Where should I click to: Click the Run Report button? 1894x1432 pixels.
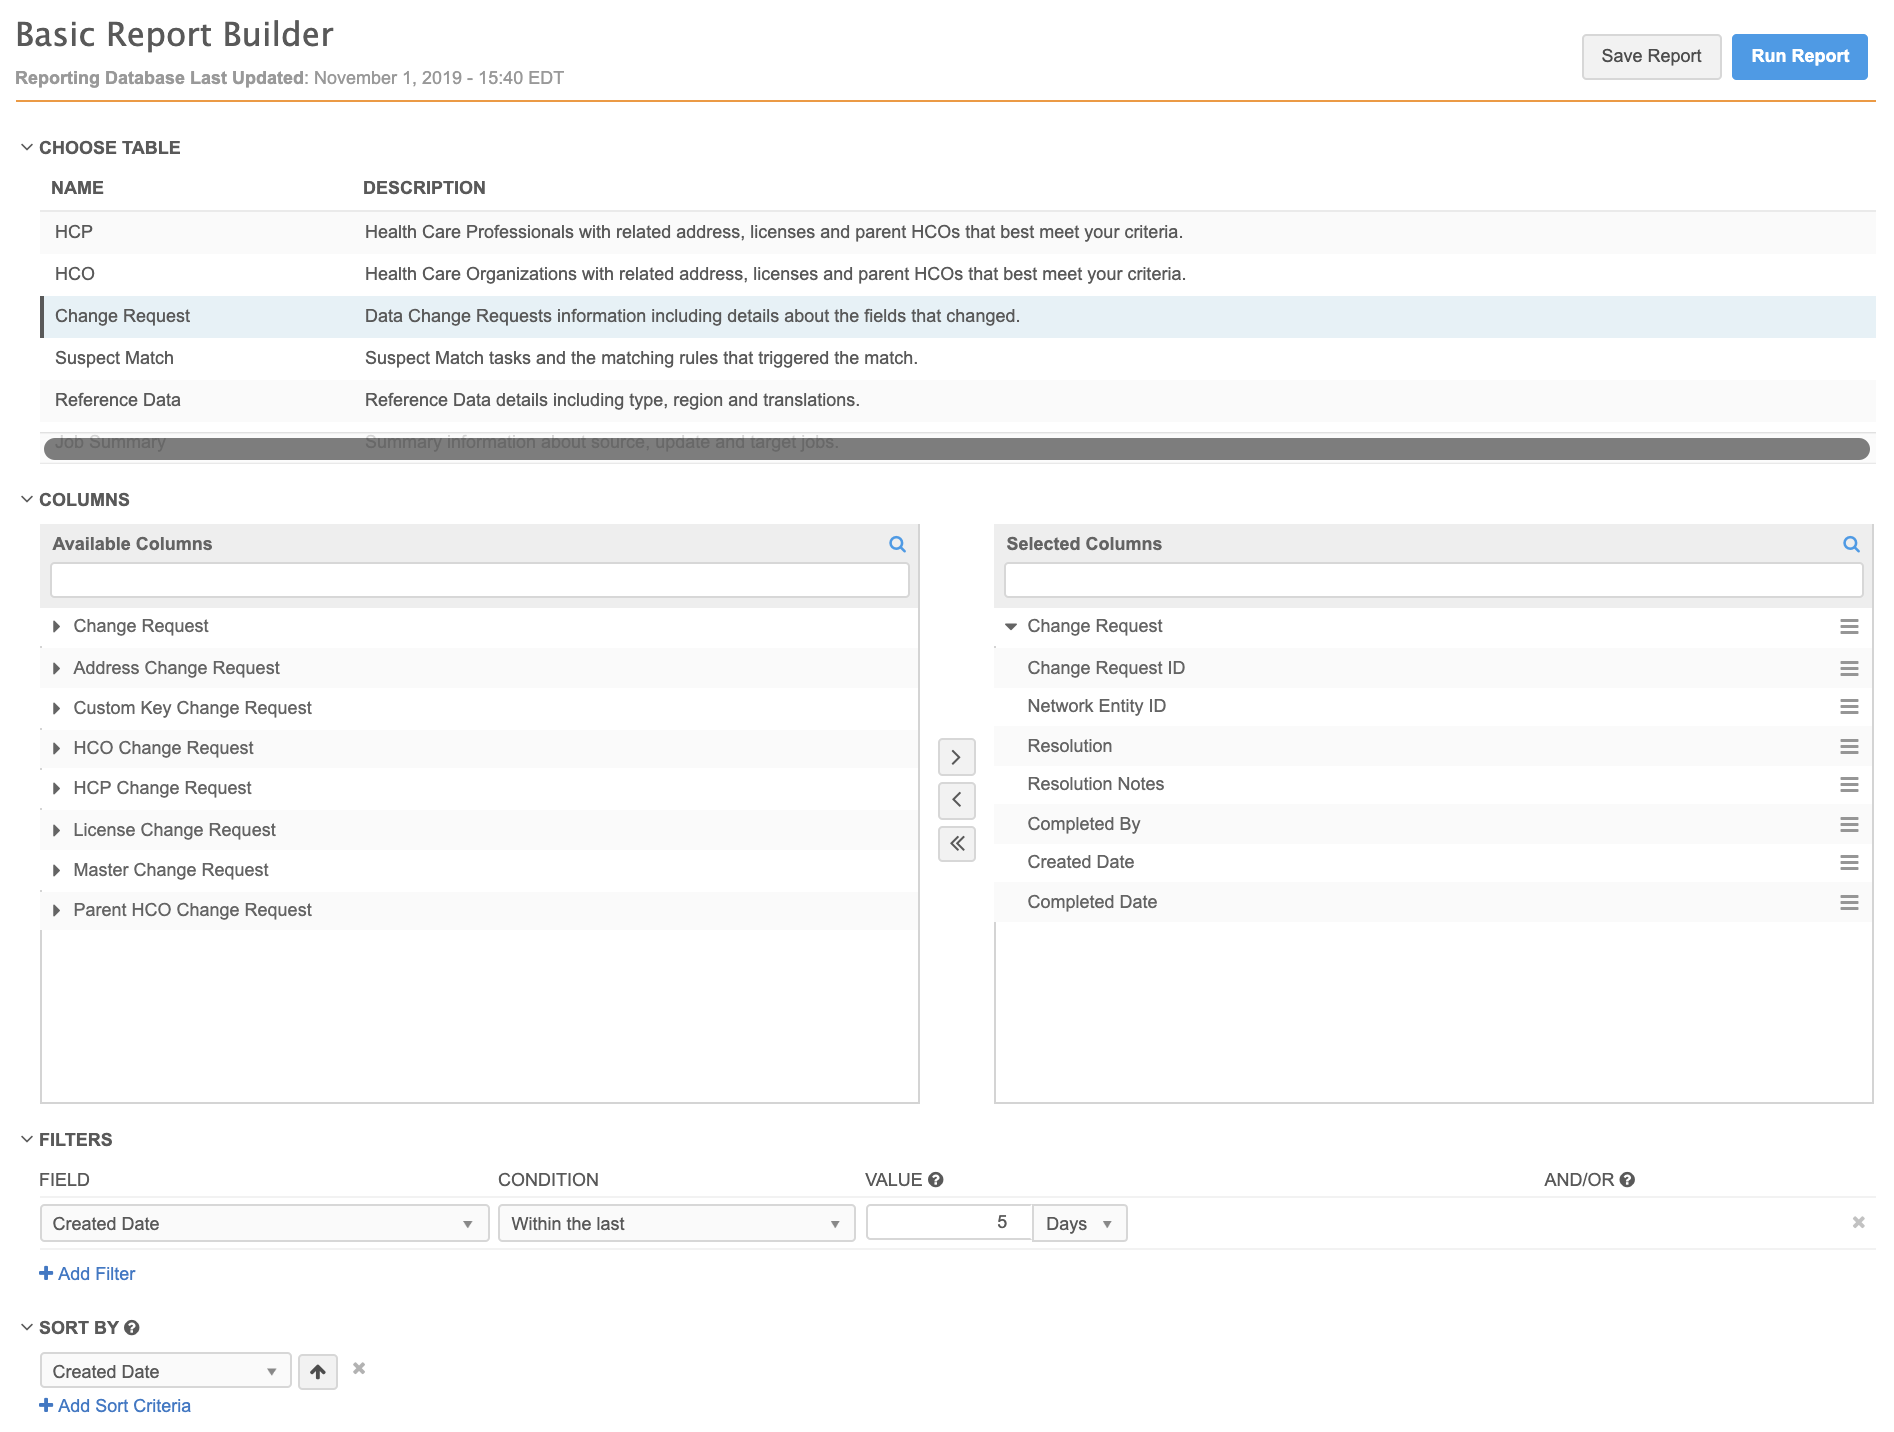pyautogui.click(x=1799, y=56)
